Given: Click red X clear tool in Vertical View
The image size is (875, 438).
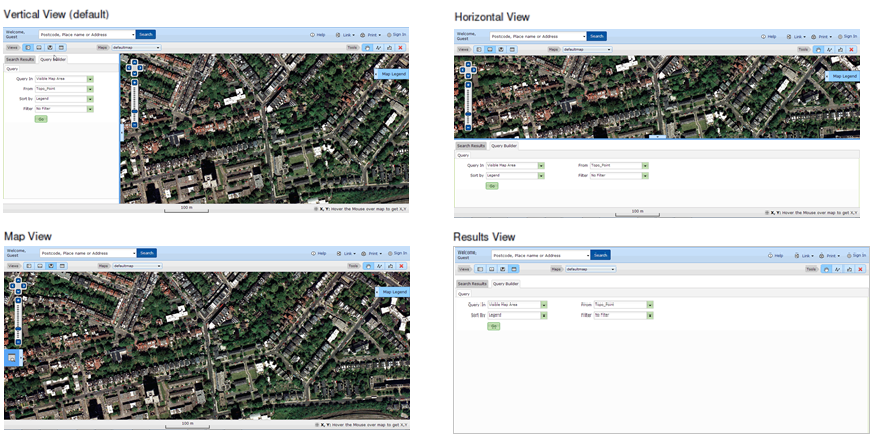Looking at the screenshot, I should [x=401, y=47].
